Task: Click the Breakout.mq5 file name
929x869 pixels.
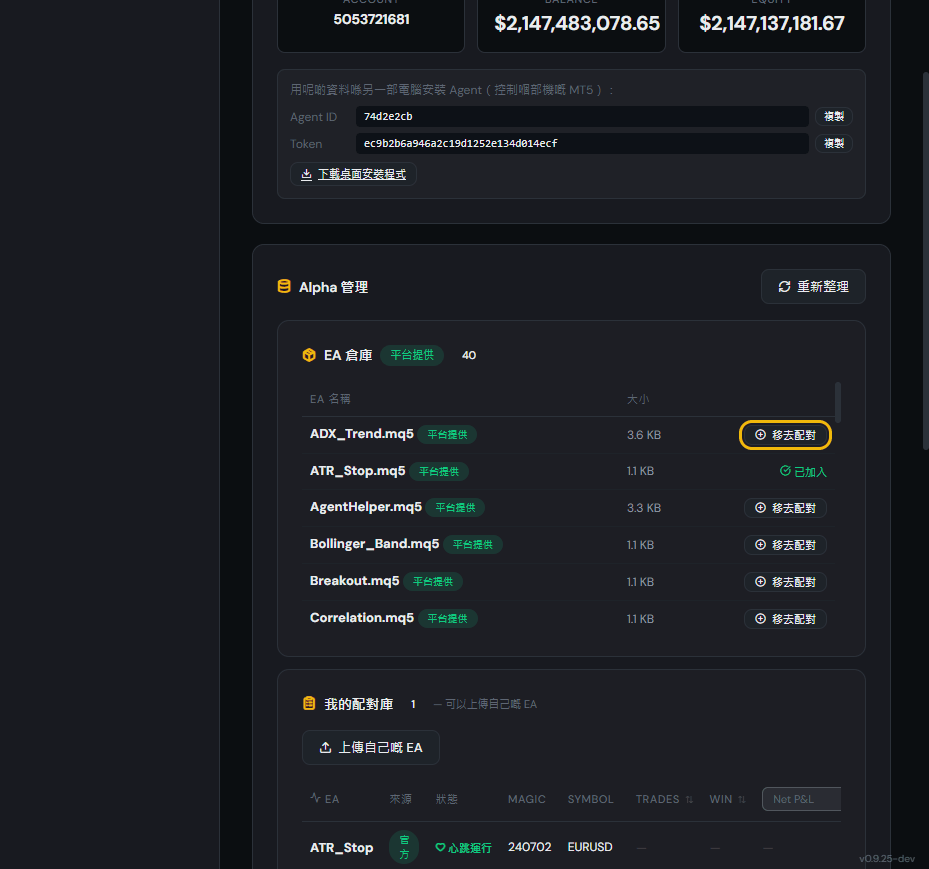Action: 354,581
